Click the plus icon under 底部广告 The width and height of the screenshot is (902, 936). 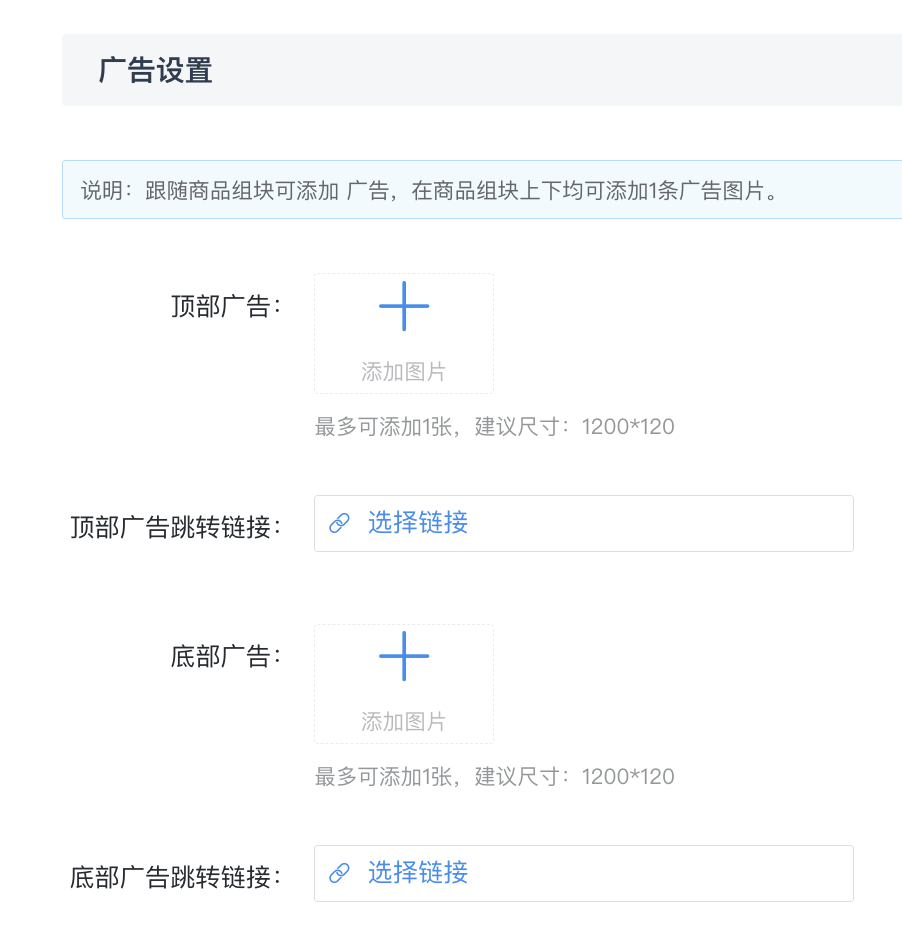click(x=404, y=655)
